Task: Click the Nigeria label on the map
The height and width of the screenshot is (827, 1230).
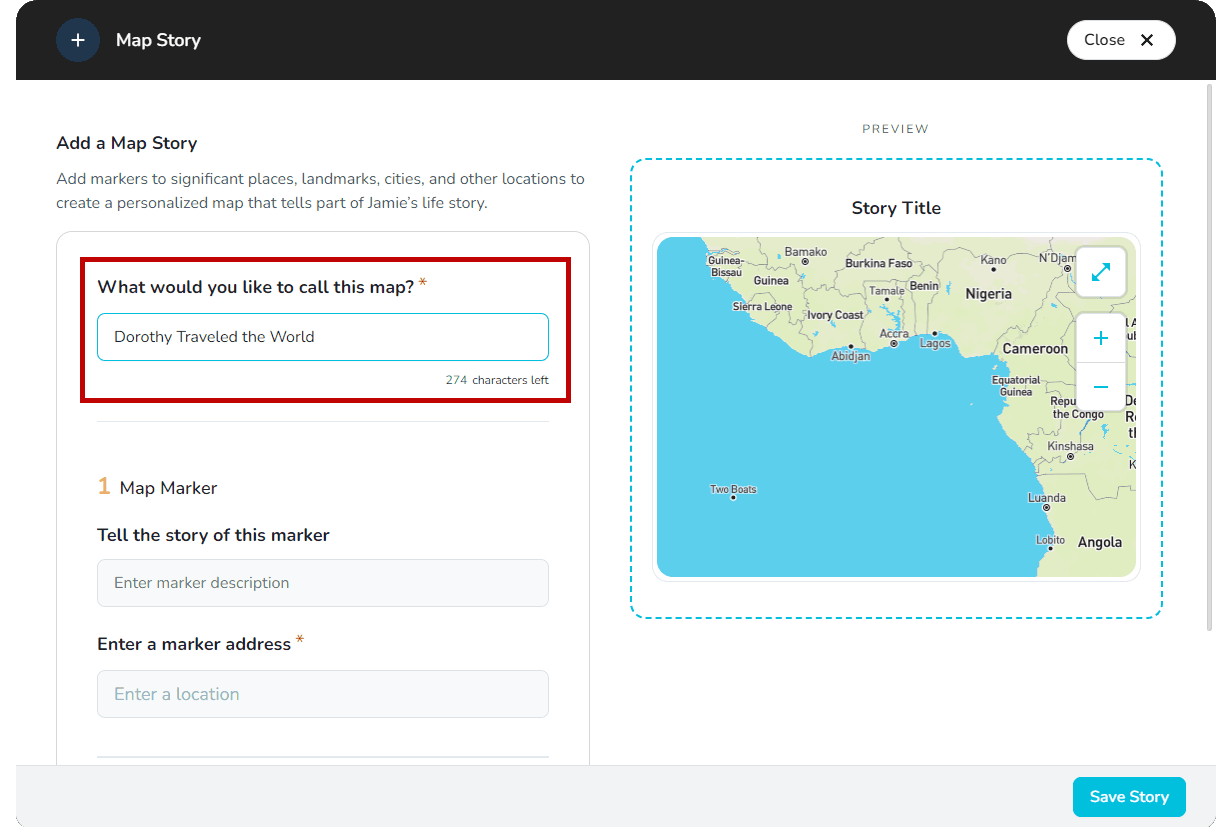Action: pos(988,294)
